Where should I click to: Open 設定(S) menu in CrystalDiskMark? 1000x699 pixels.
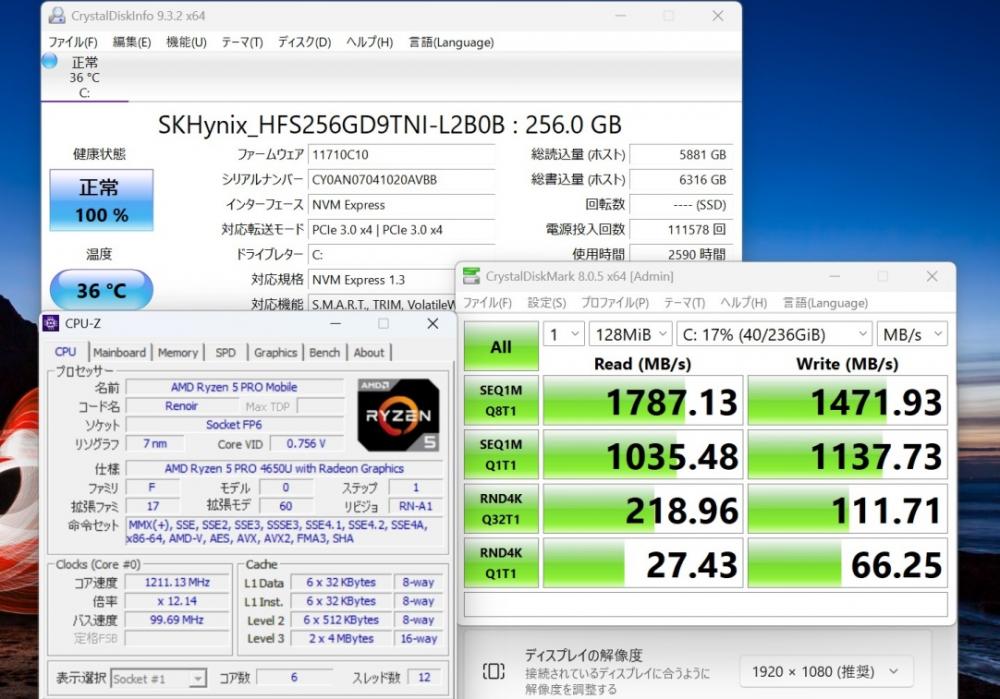(547, 303)
